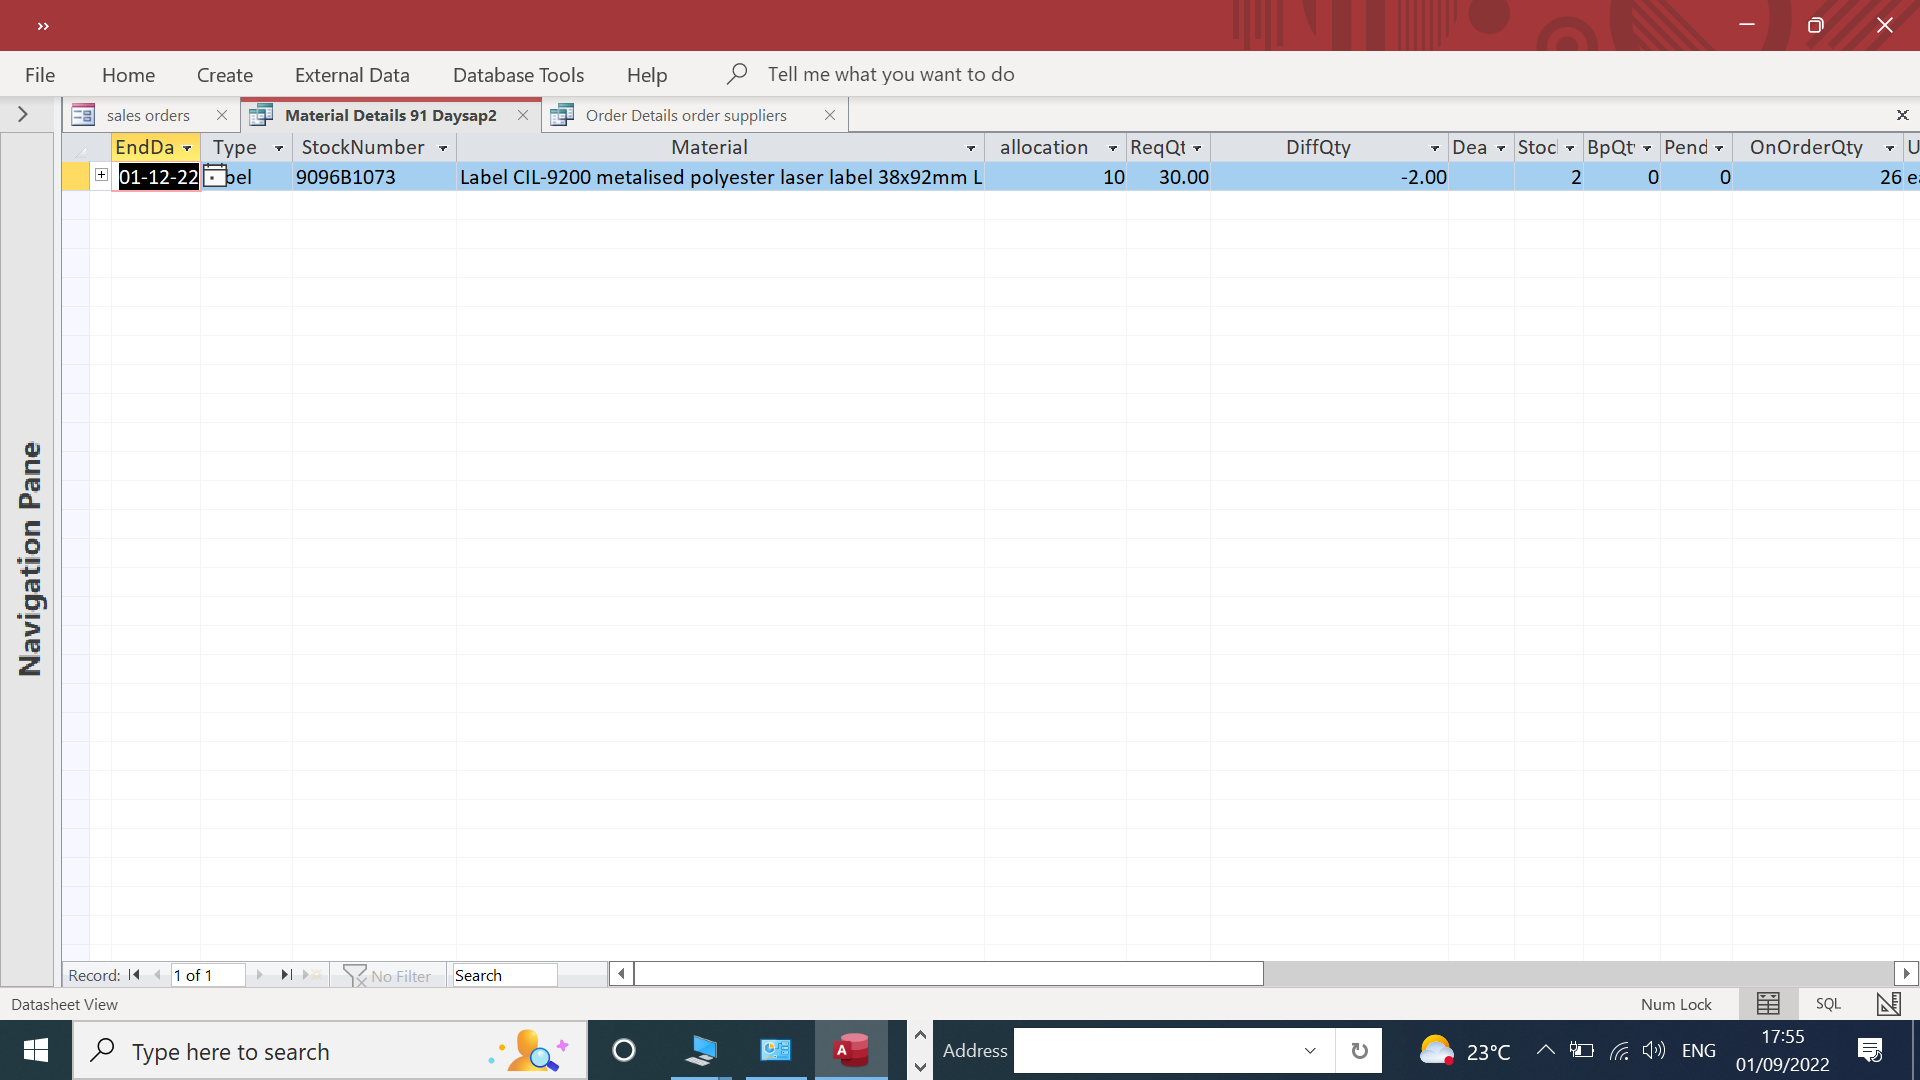Expand the subdatasheet plus sign on row
Screen dimensions: 1920x1080
(x=101, y=175)
